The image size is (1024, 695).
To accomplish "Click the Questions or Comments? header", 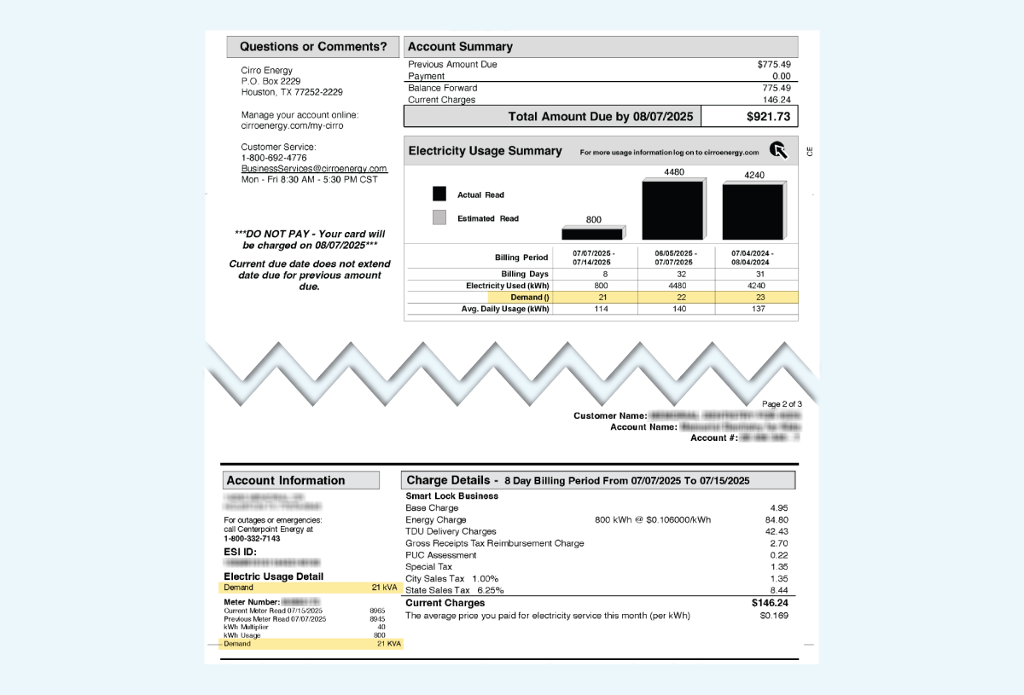I will 313,47.
